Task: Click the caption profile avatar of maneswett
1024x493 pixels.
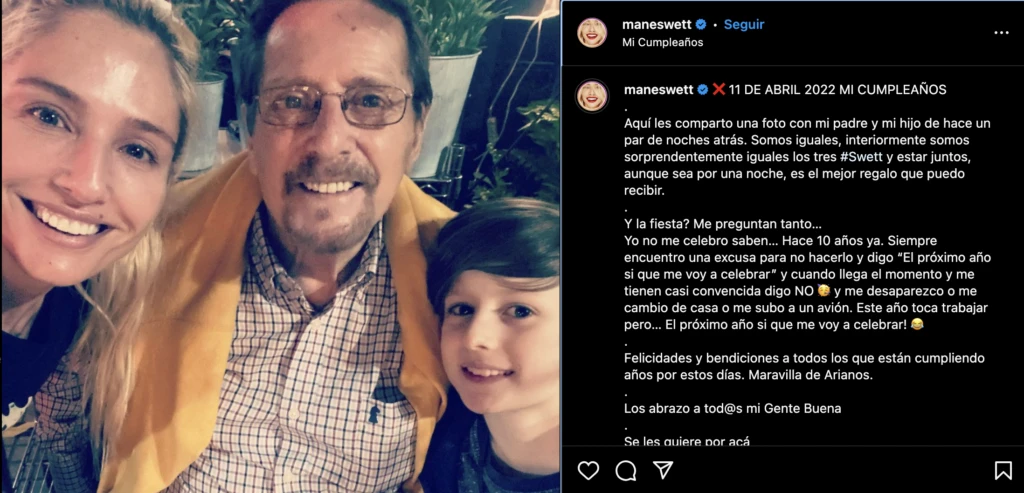Action: point(592,96)
